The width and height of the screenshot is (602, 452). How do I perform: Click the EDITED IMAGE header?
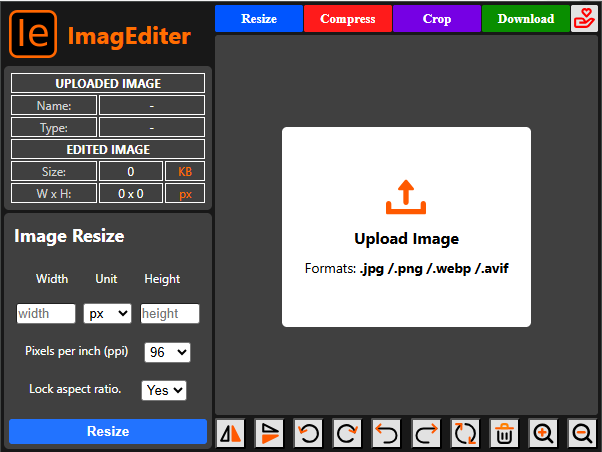(108, 149)
